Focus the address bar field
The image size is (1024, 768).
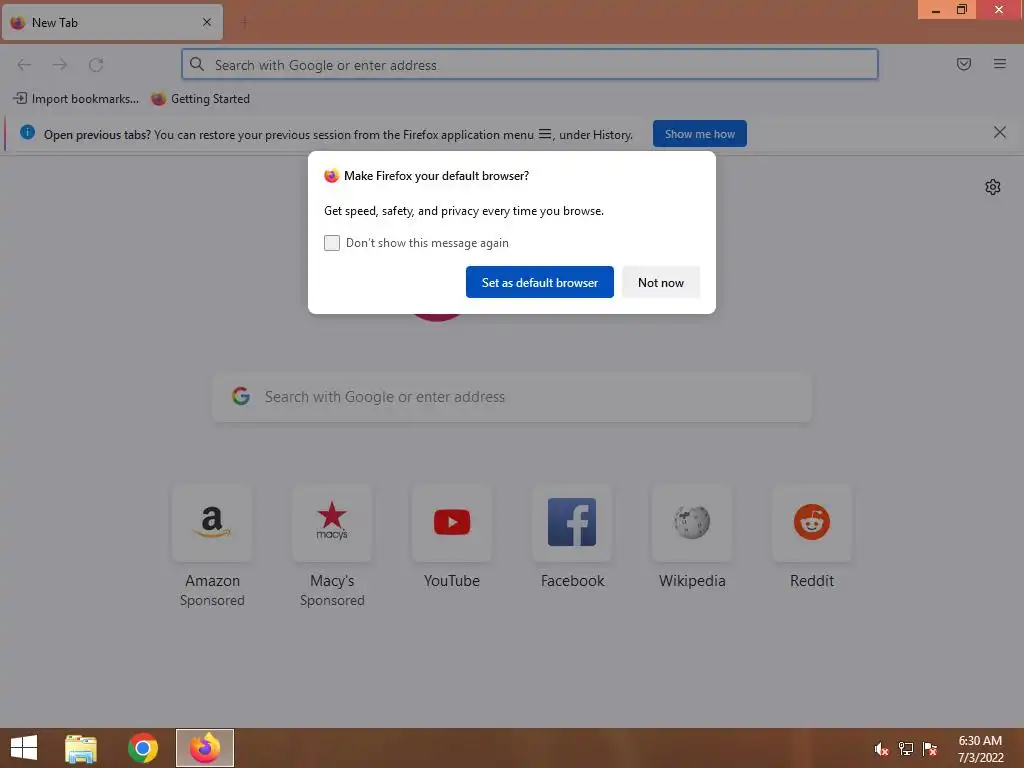(x=530, y=64)
